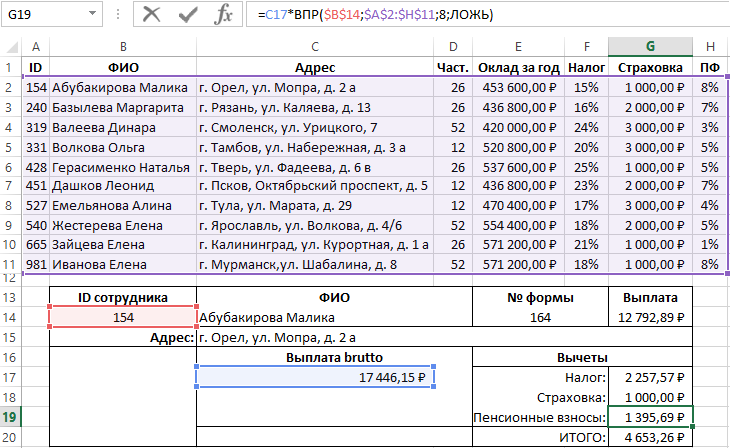Select the row 14 header
Image resolution: width=730 pixels, height=448 pixels.
click(9, 317)
